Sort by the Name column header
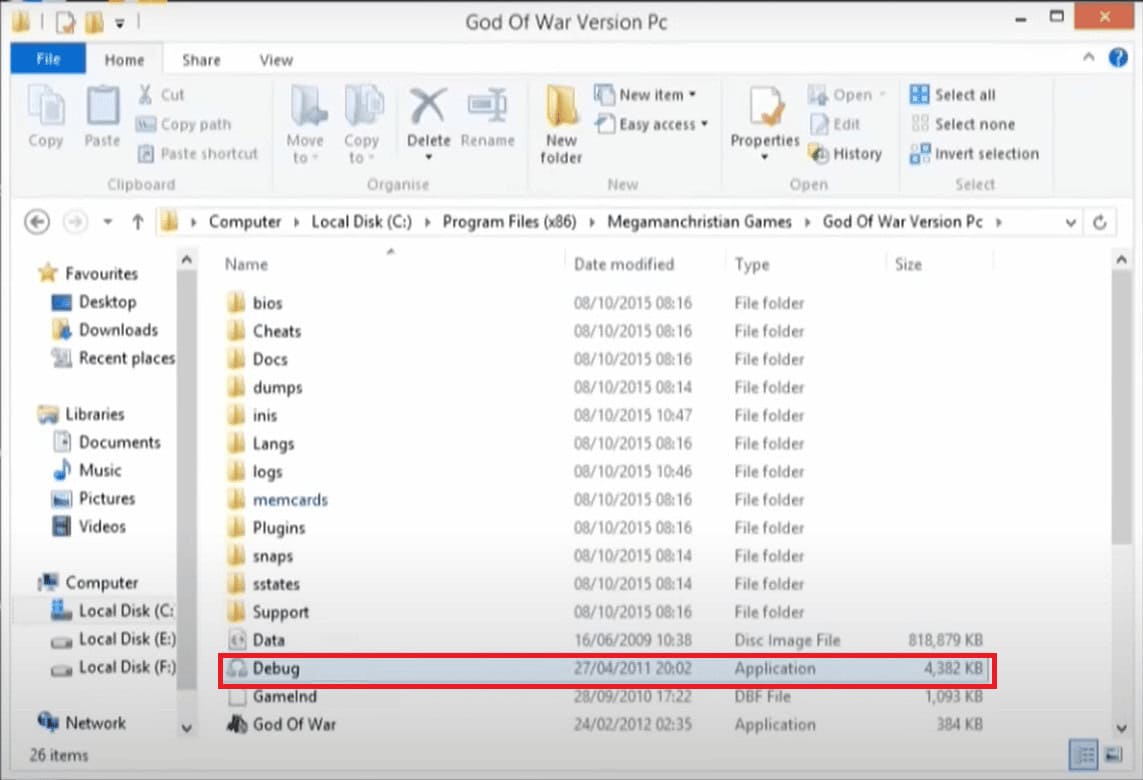Image resolution: width=1143 pixels, height=780 pixels. click(x=246, y=264)
